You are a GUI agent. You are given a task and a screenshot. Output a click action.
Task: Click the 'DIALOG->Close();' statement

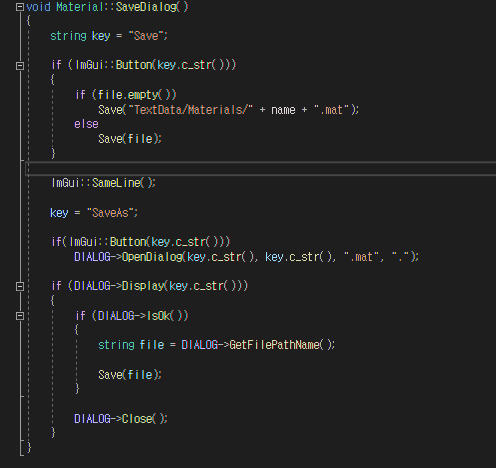click(x=121, y=419)
